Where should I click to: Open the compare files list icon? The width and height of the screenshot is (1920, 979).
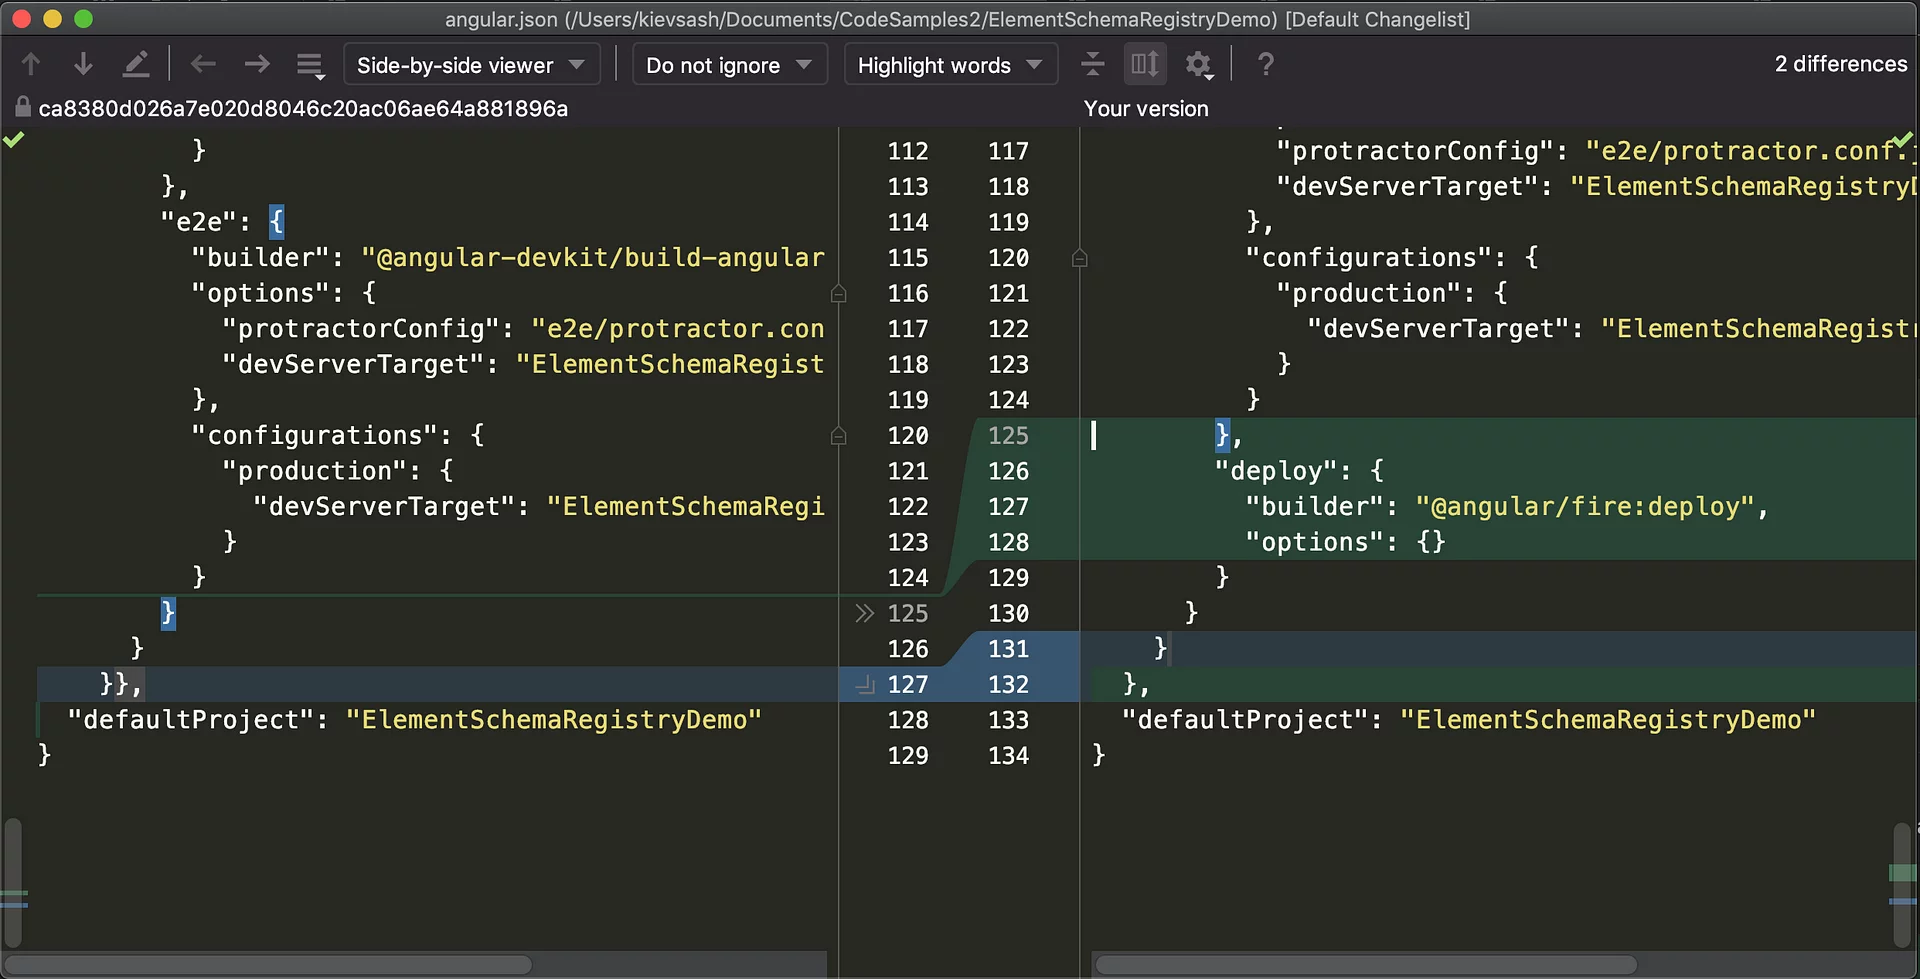point(310,66)
